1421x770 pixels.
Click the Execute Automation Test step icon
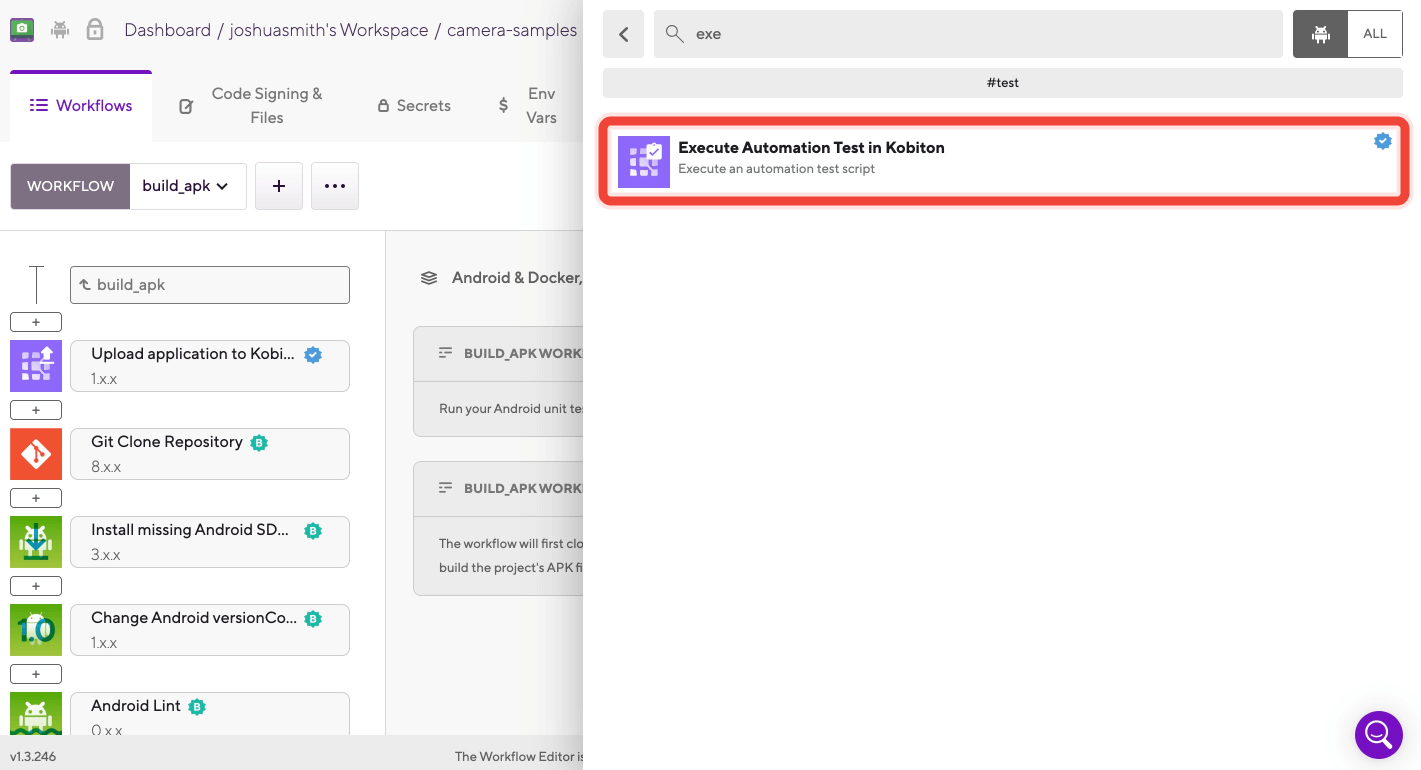(644, 162)
